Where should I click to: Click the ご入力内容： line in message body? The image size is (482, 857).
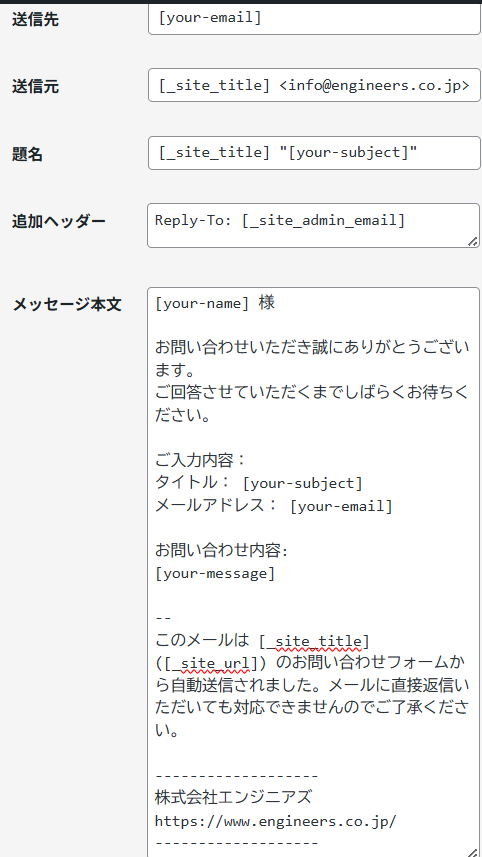(202, 460)
